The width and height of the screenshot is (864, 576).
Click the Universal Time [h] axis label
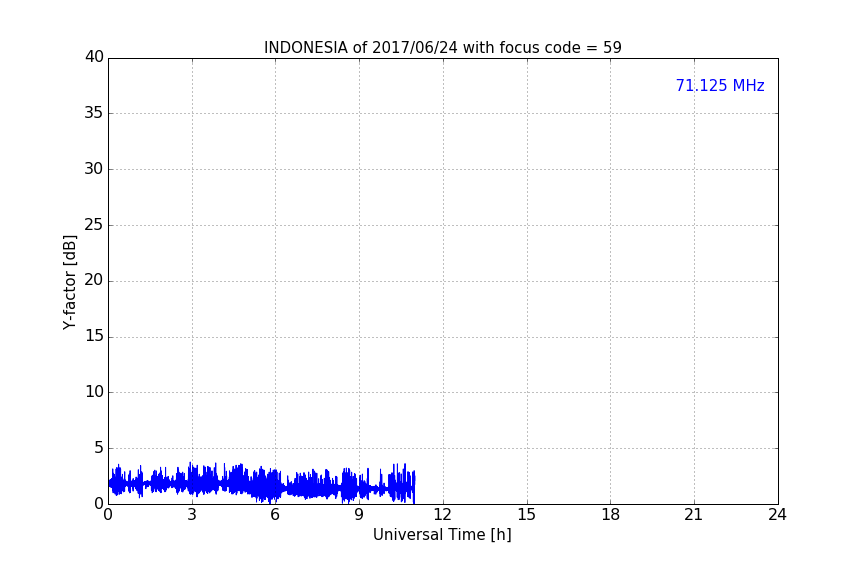point(442,535)
